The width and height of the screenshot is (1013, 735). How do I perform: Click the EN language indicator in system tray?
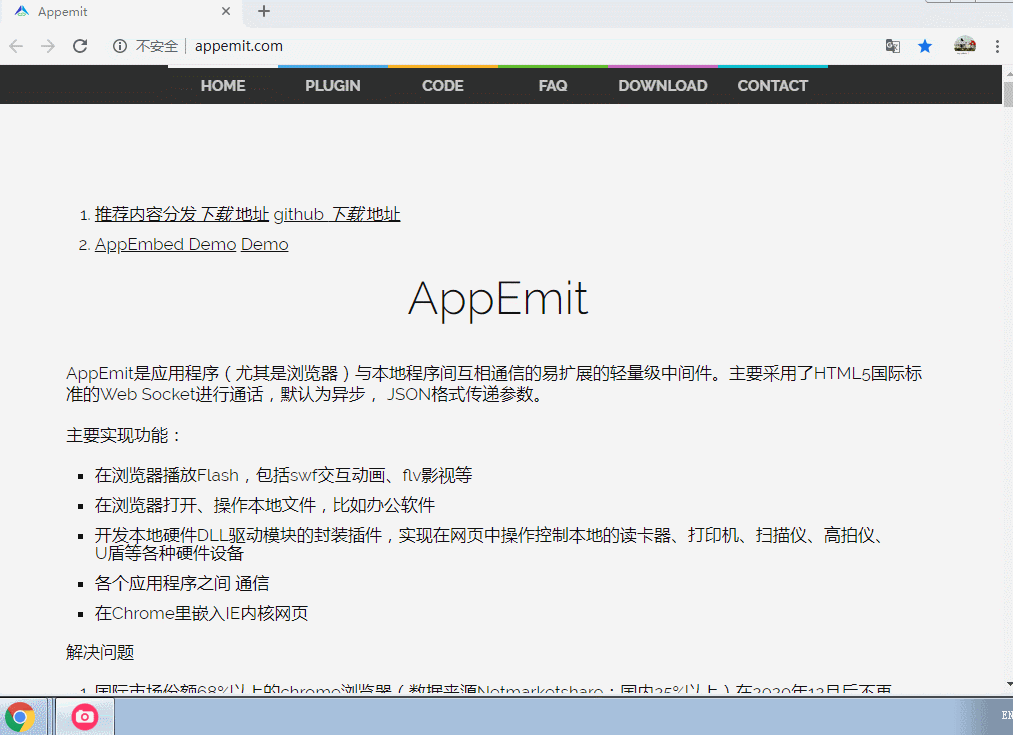point(1005,716)
